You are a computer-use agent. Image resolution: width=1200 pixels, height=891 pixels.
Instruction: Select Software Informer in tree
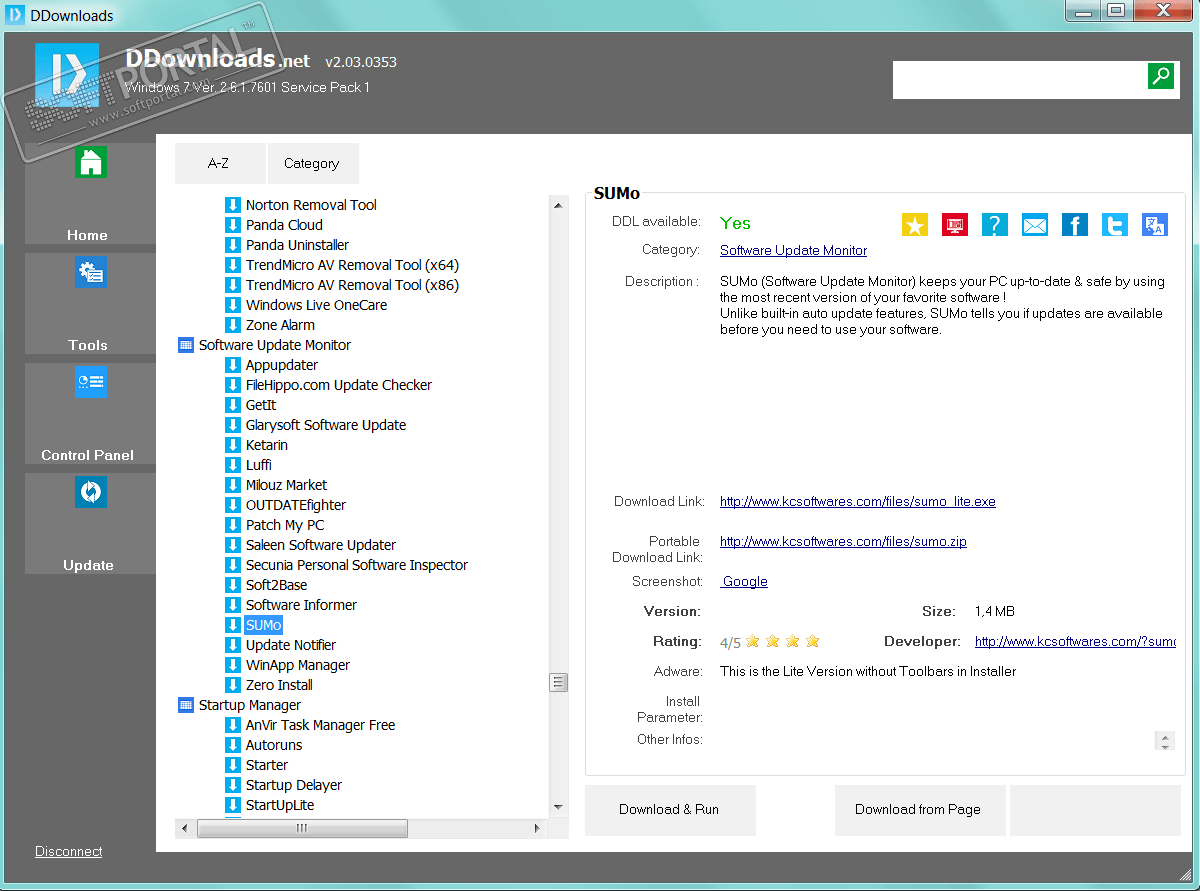tap(301, 605)
